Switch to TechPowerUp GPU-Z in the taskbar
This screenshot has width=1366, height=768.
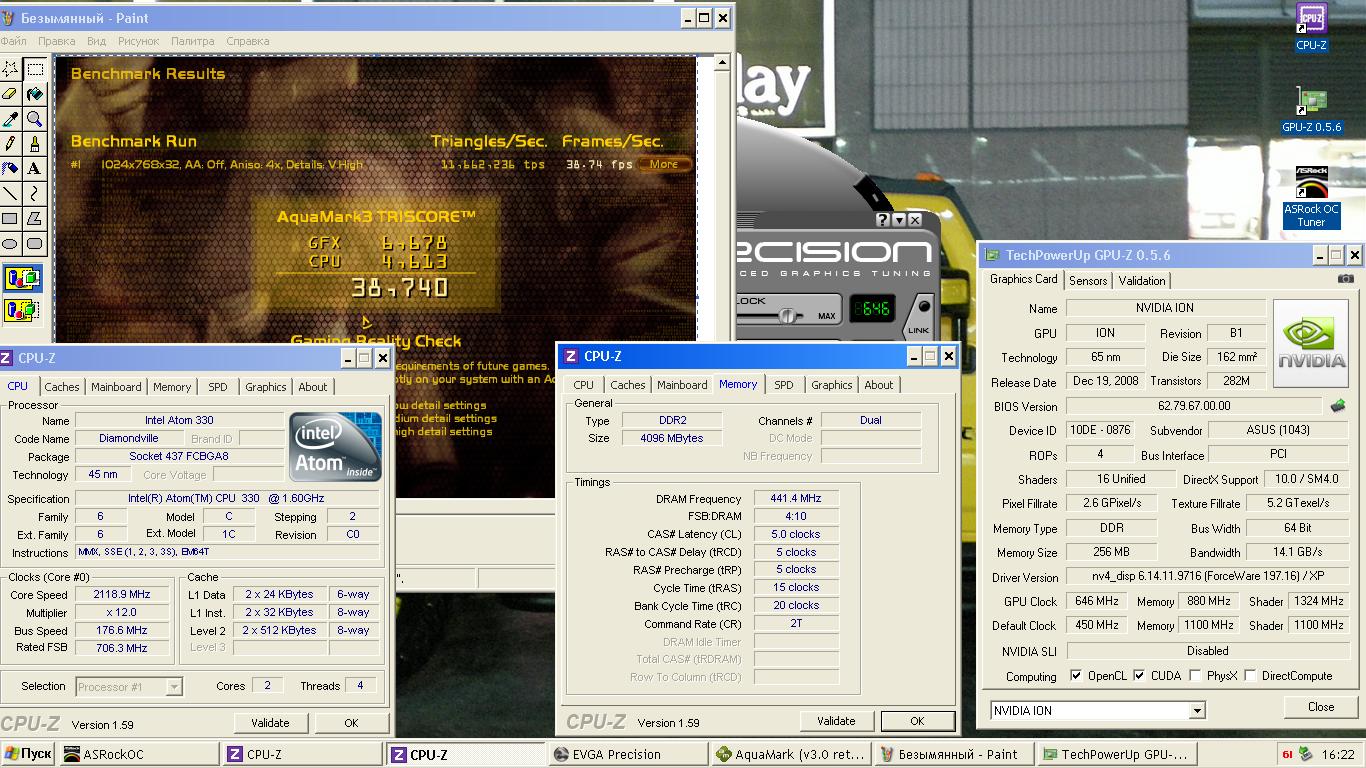1116,755
